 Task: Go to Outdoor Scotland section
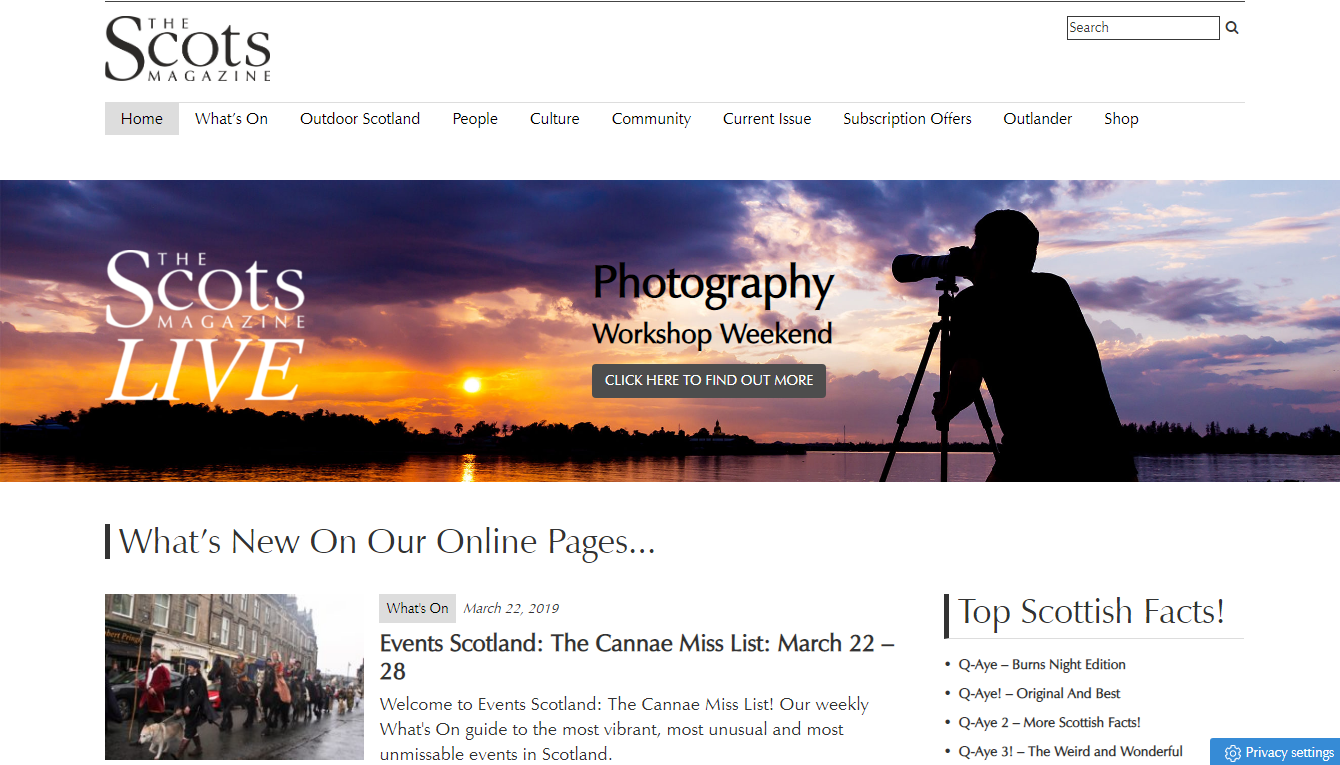[x=360, y=119]
